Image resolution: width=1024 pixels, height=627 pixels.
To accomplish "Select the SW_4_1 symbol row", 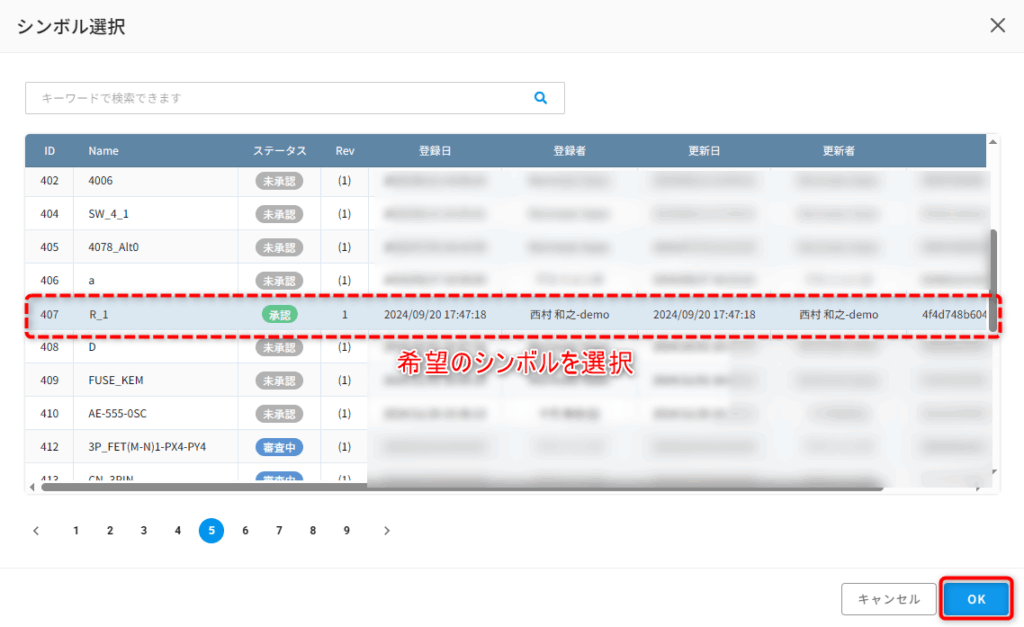I will click(x=506, y=214).
